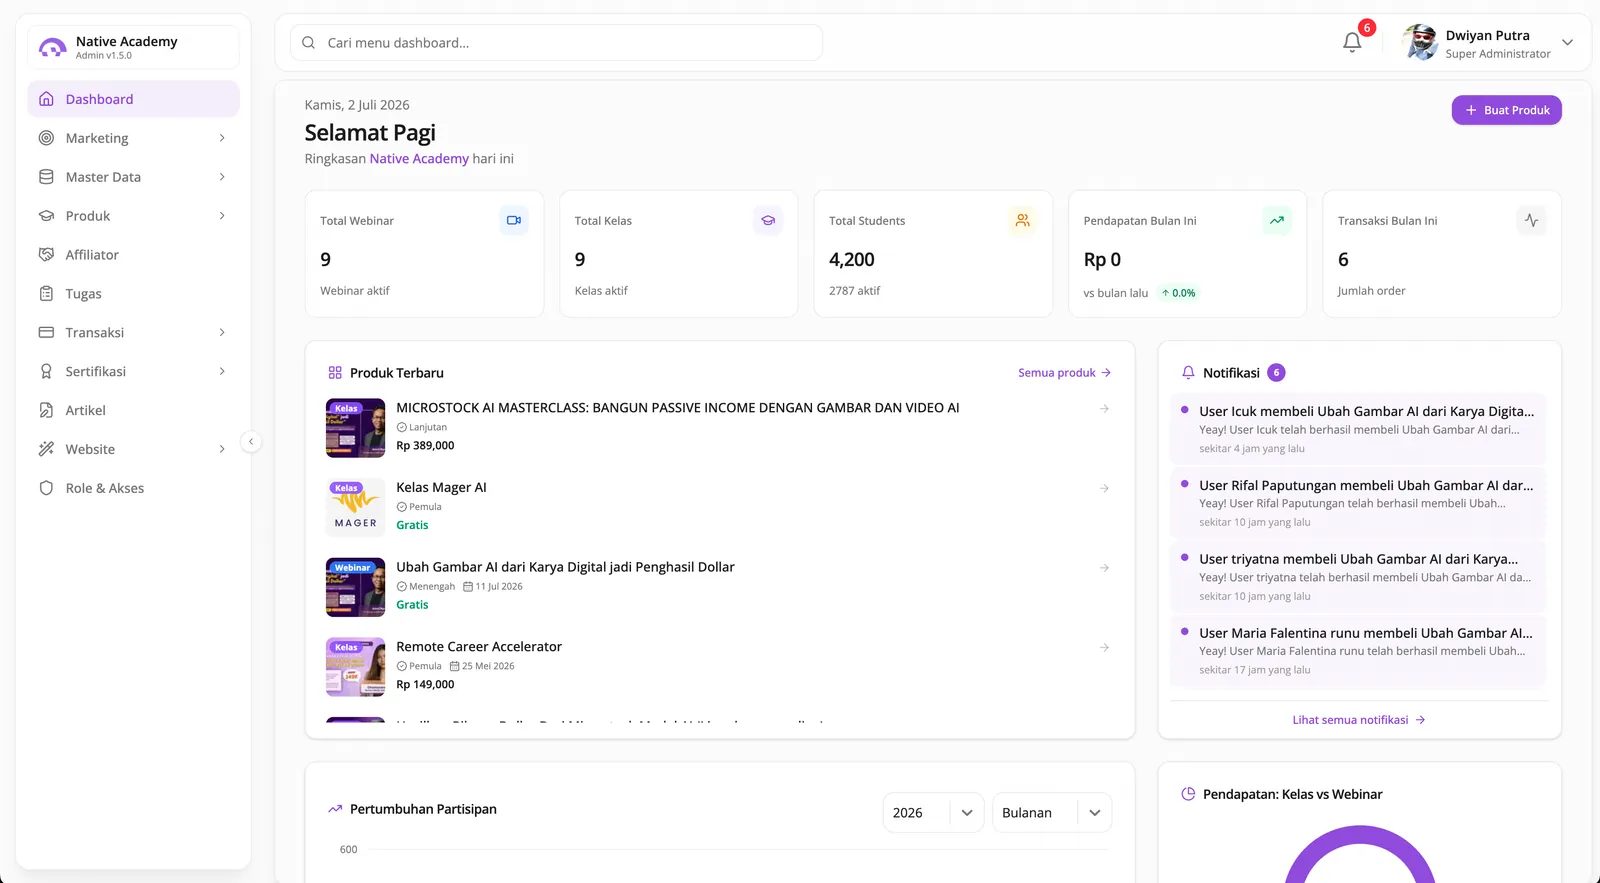
Task: Click the Produk Terbaru grid icon
Action: point(335,373)
